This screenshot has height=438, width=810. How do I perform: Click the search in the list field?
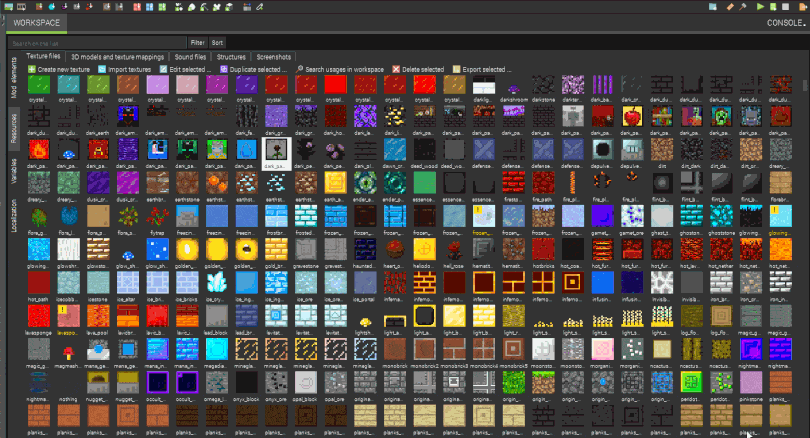97,43
